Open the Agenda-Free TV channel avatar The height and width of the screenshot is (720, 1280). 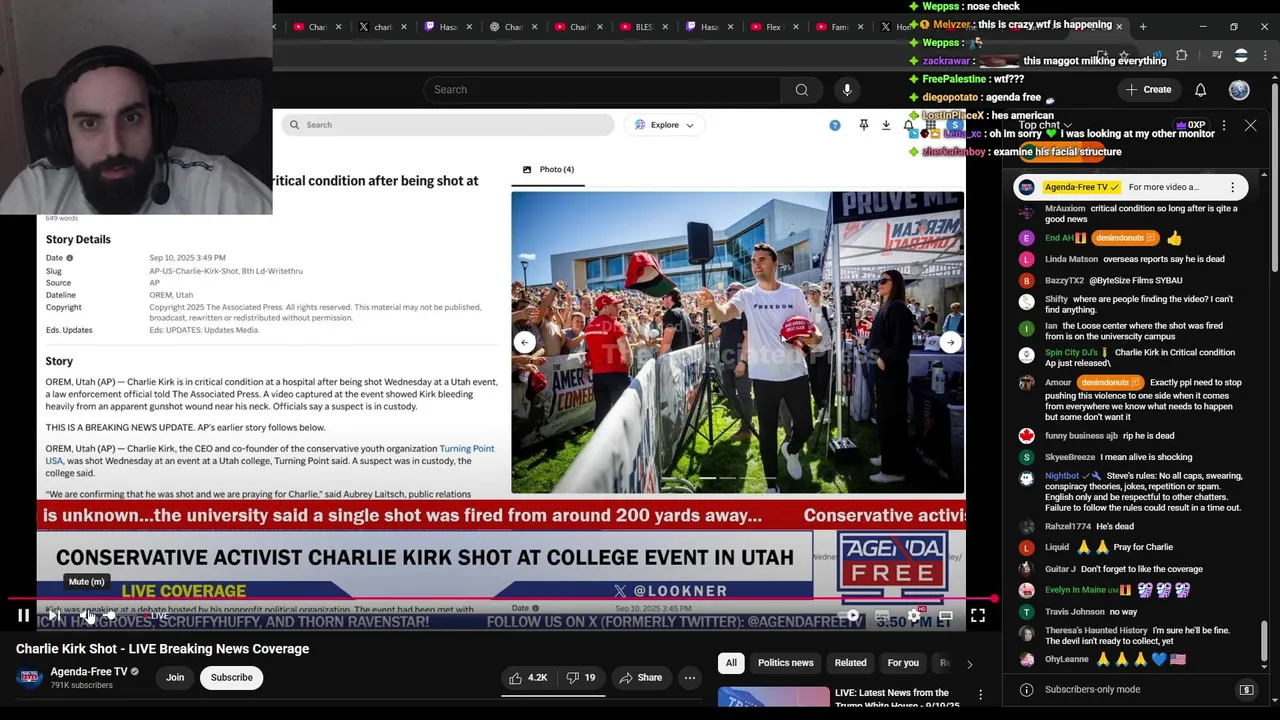point(29,677)
